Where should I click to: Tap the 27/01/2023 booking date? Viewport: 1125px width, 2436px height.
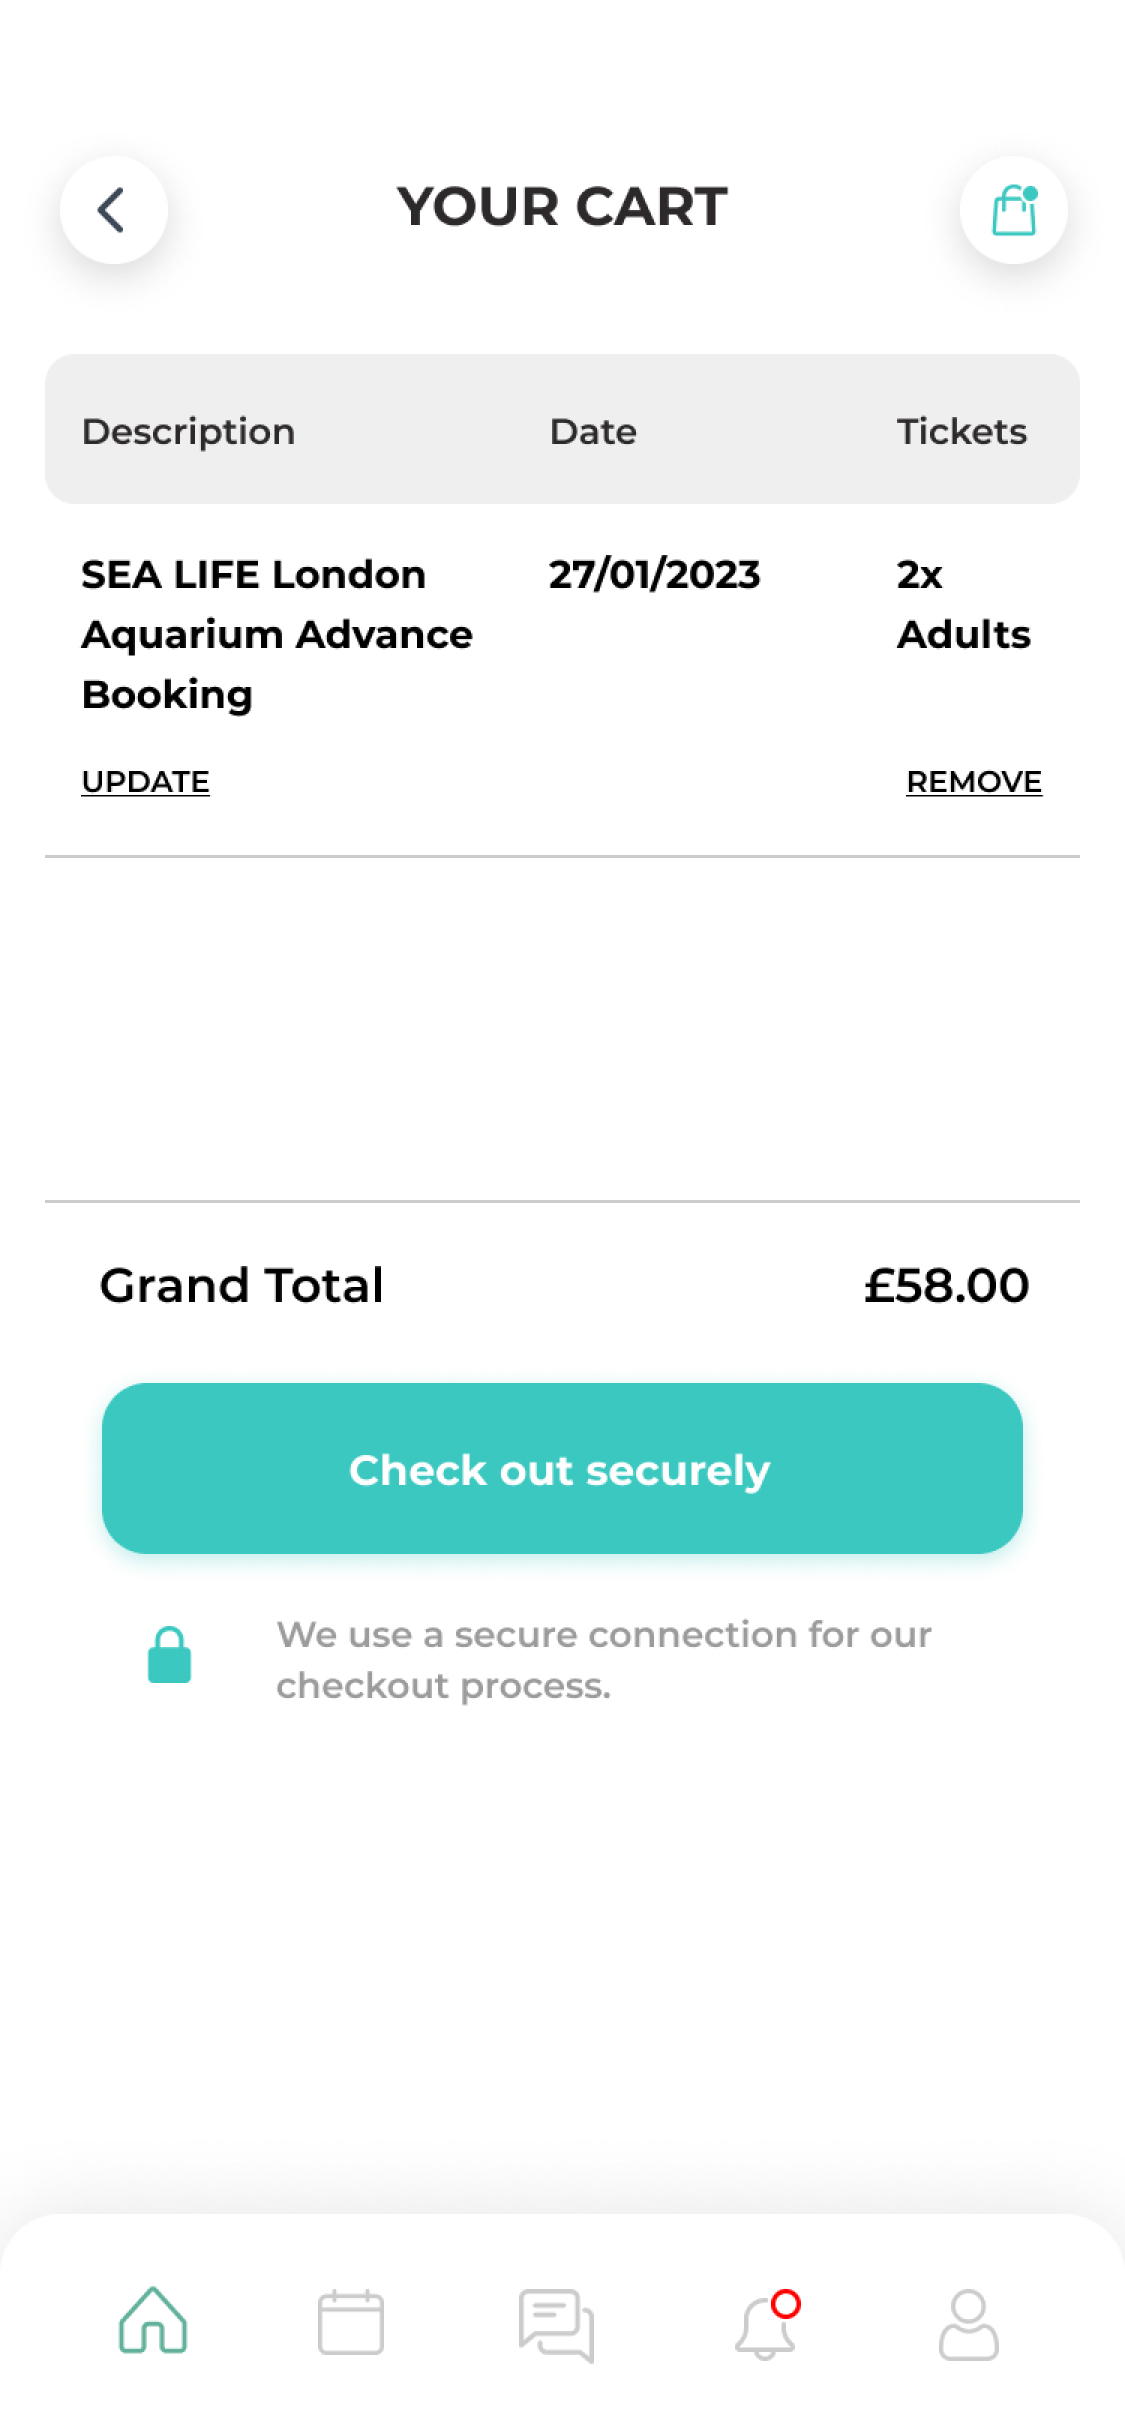tap(654, 575)
